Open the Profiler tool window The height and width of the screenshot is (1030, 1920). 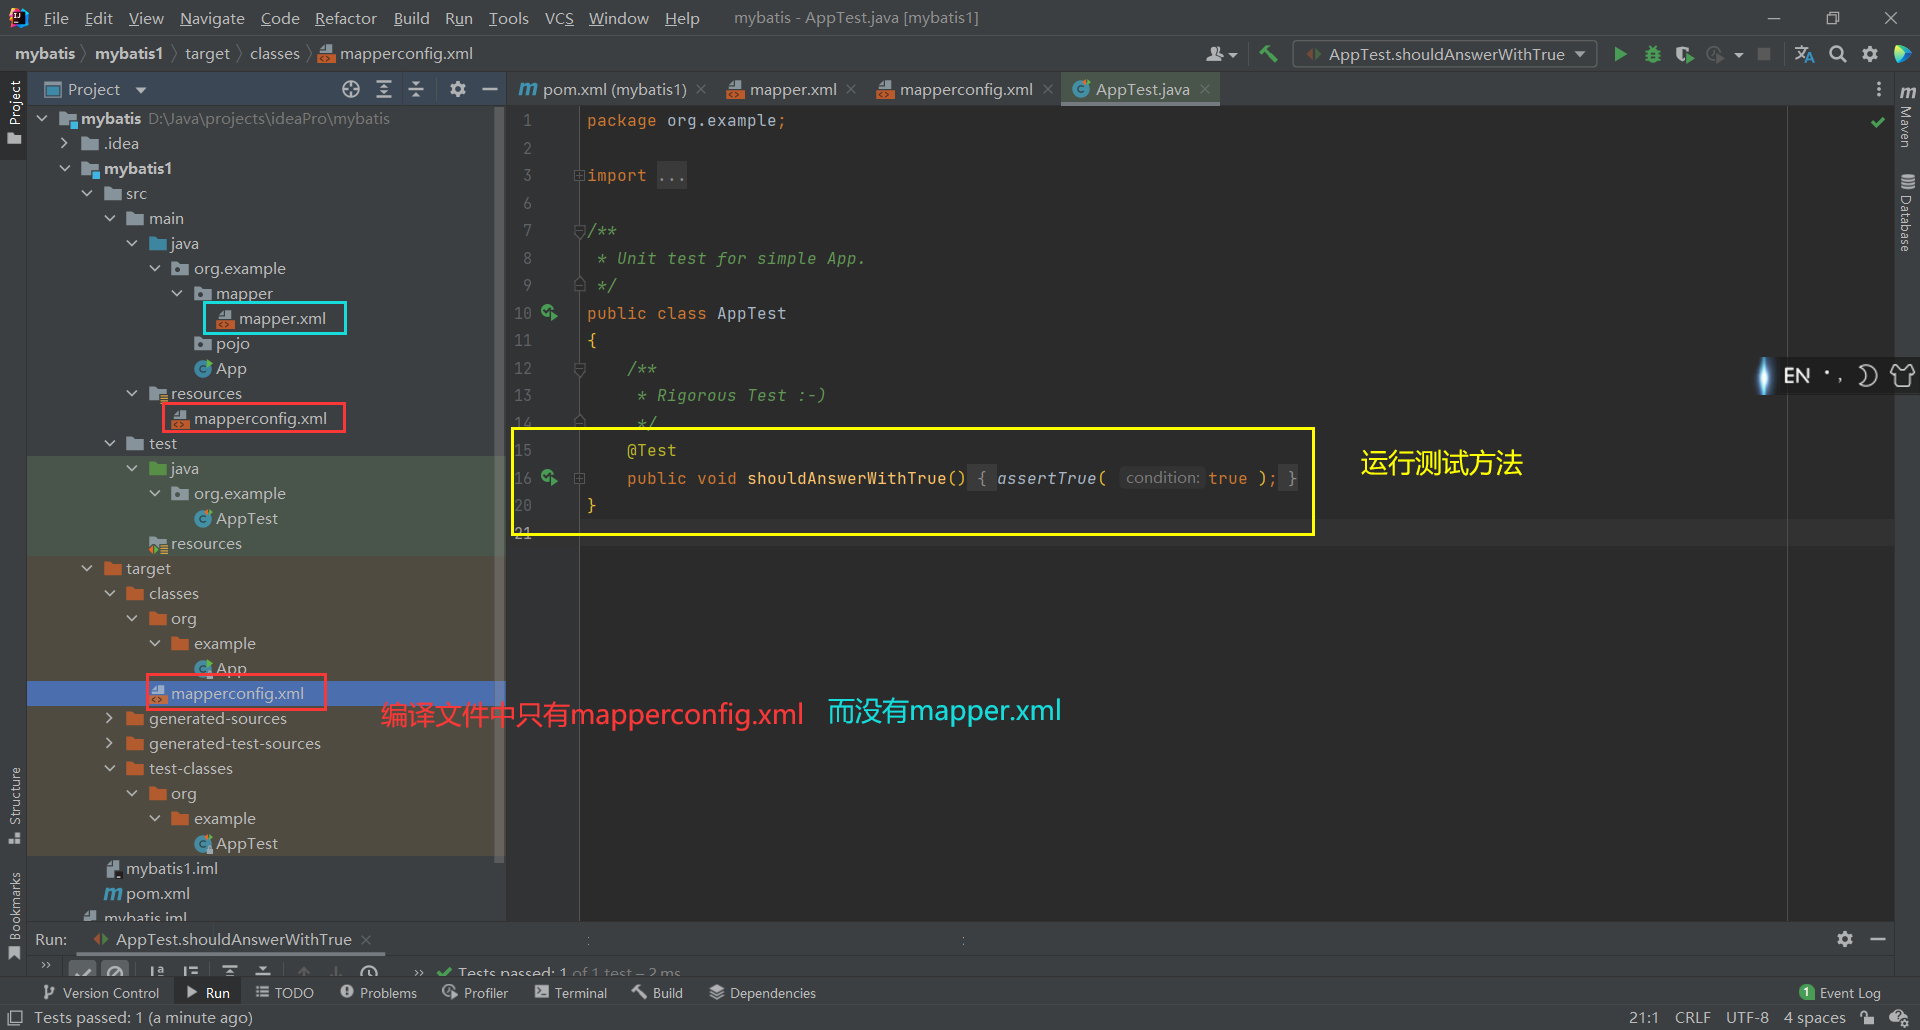point(475,992)
